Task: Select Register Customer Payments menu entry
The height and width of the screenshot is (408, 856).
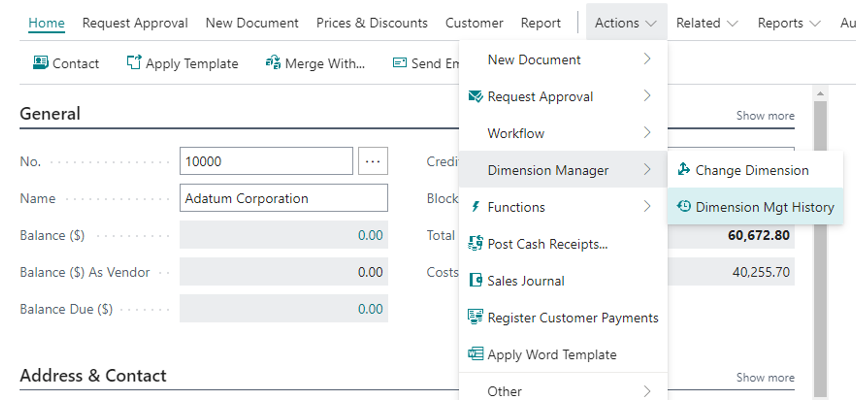Action: (572, 318)
